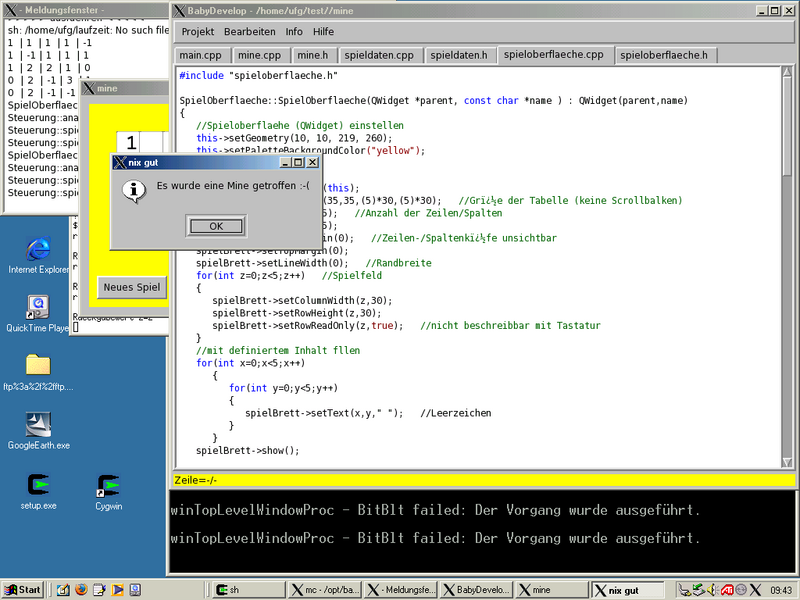Click the round gray tray icon

tap(741, 590)
